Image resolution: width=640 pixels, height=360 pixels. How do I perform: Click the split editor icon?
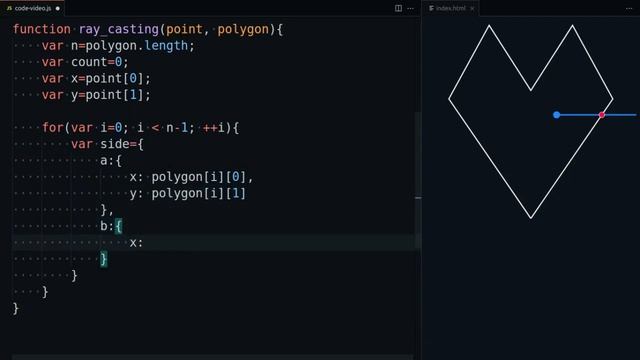point(398,8)
